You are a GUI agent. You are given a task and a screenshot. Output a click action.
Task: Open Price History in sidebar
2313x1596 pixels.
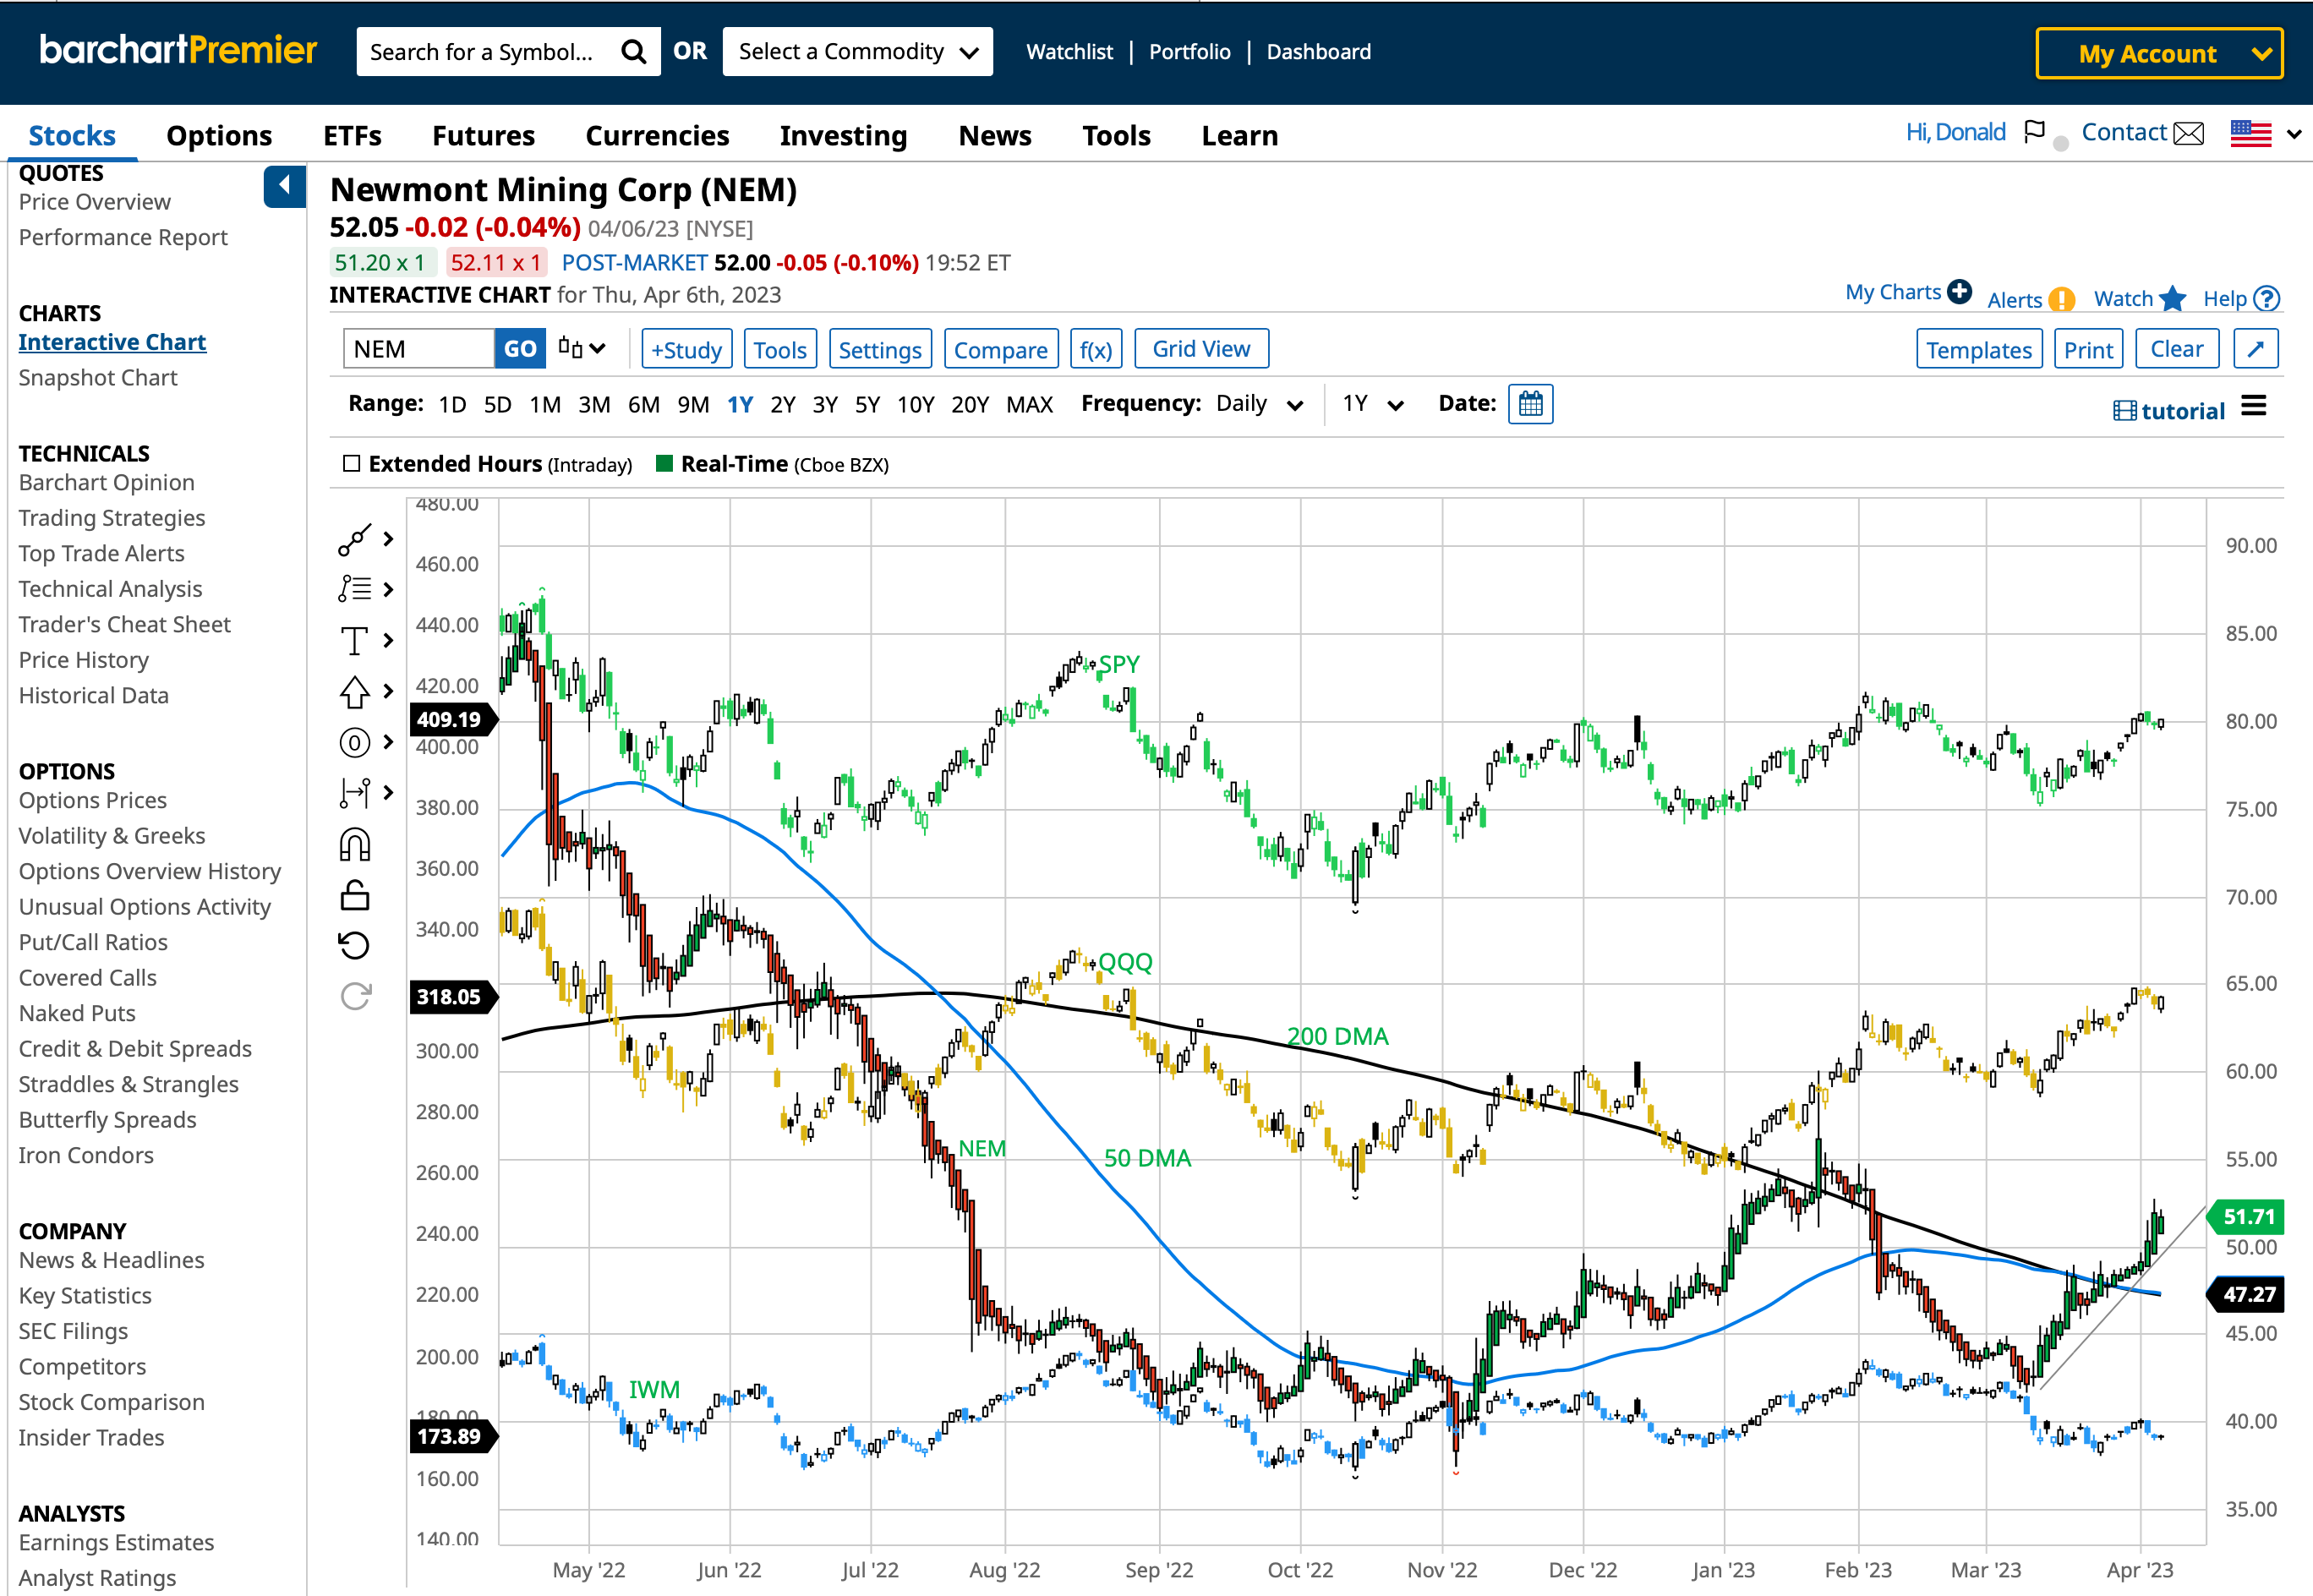[x=84, y=660]
